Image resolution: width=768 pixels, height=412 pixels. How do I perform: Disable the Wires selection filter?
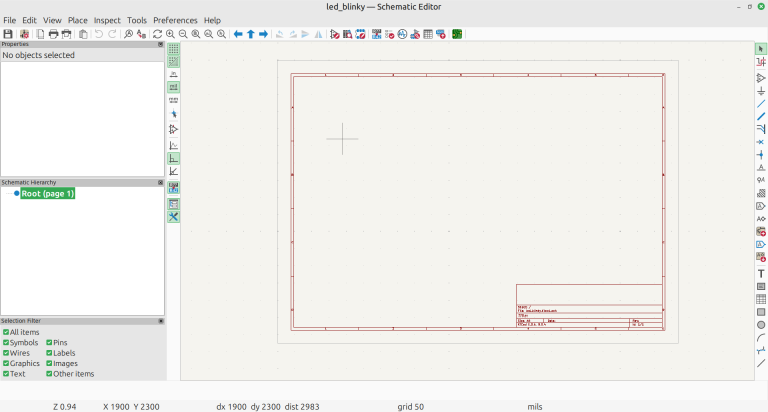(6, 353)
